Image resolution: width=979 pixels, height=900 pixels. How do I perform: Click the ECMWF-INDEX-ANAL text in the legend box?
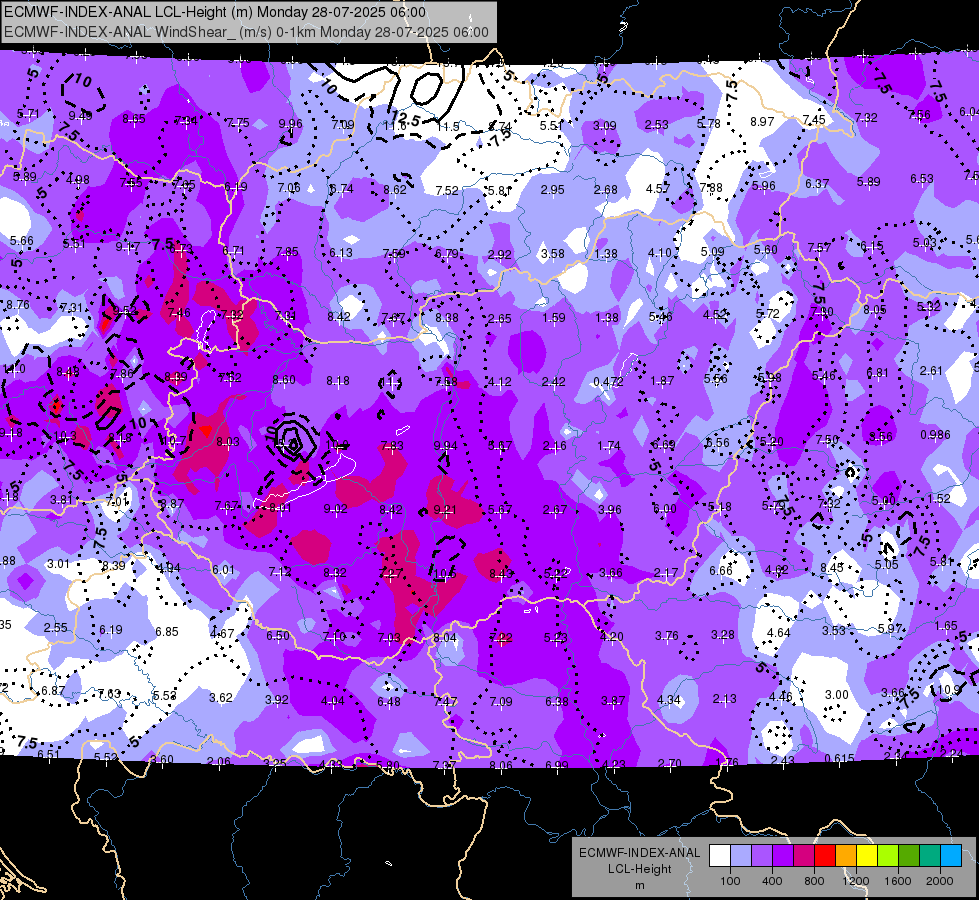[639, 853]
